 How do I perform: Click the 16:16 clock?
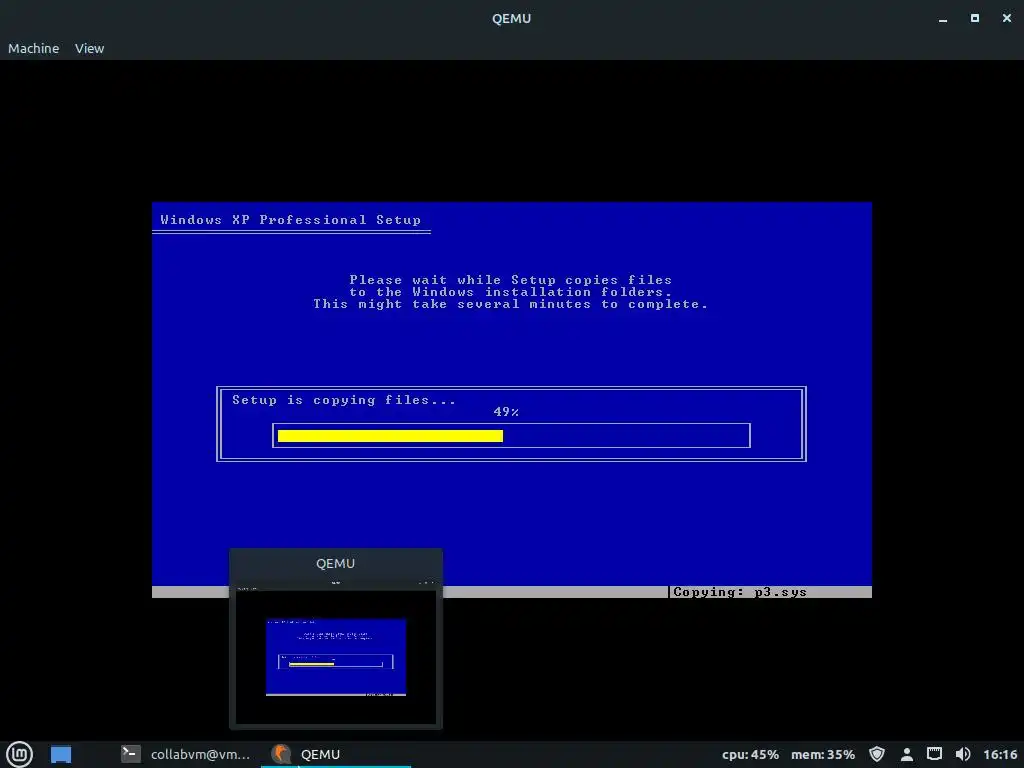coord(1000,754)
